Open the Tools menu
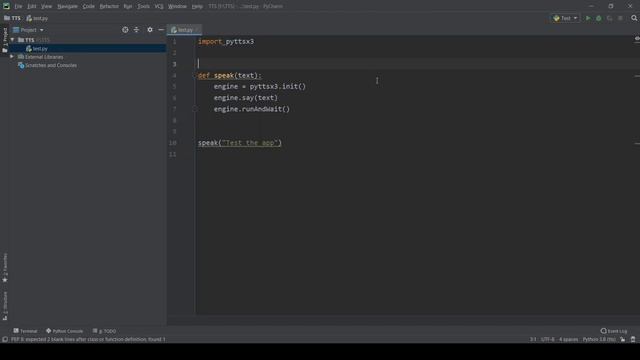Screen dimensions: 640x360 pyautogui.click(x=143, y=7)
